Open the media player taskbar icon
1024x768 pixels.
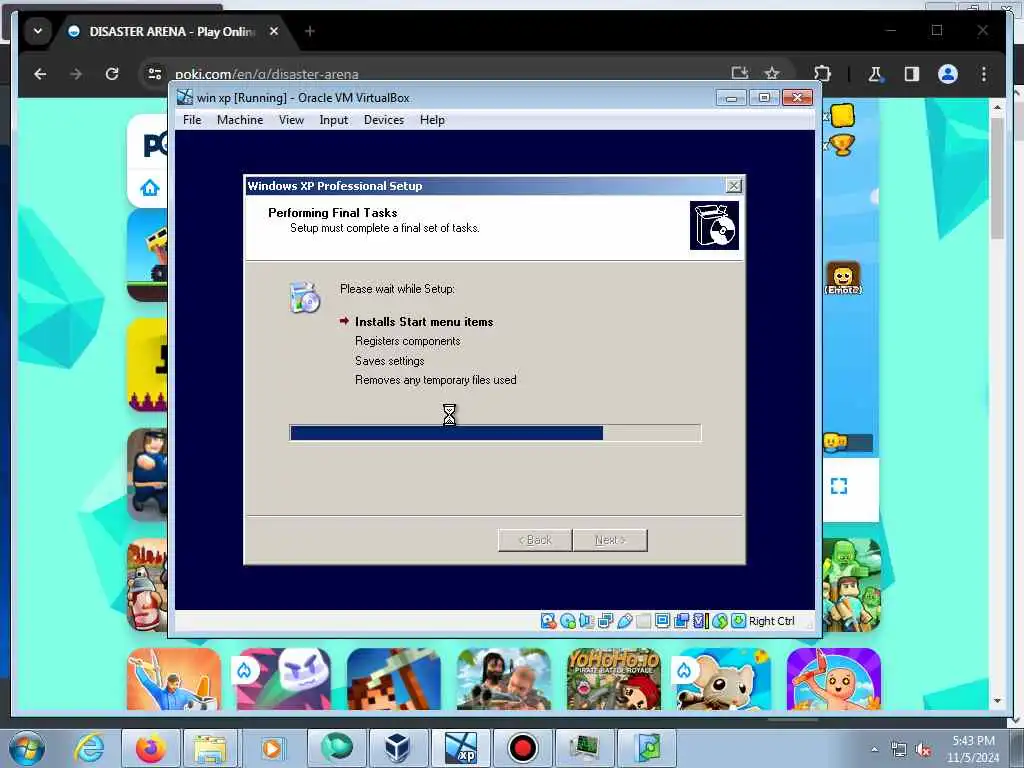click(x=272, y=748)
